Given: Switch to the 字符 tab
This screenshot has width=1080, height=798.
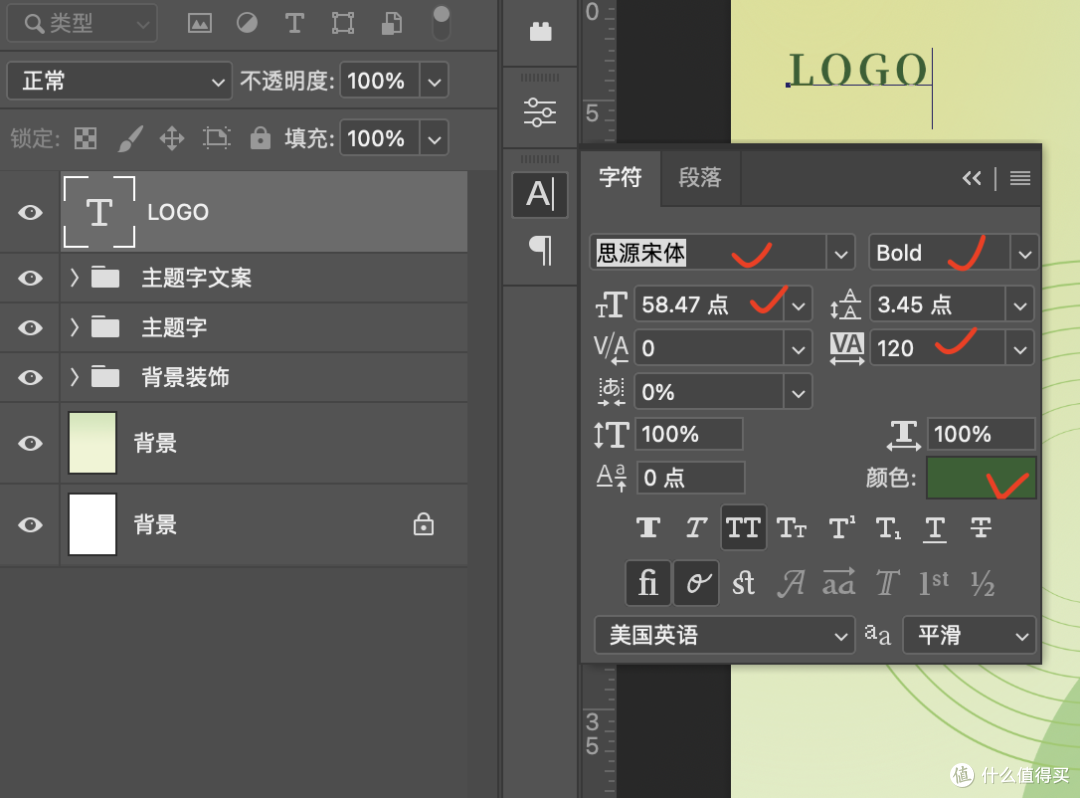Looking at the screenshot, I should [x=621, y=178].
